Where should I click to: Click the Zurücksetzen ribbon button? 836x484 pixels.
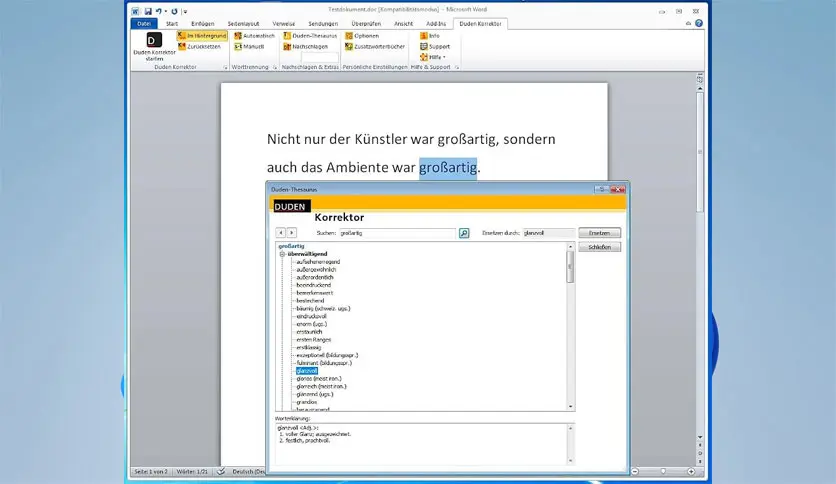click(199, 46)
